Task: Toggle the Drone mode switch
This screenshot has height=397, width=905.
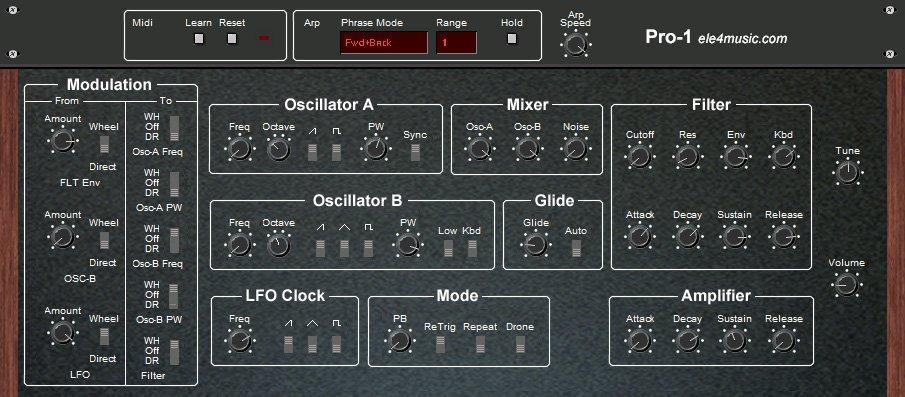Action: click(x=520, y=344)
